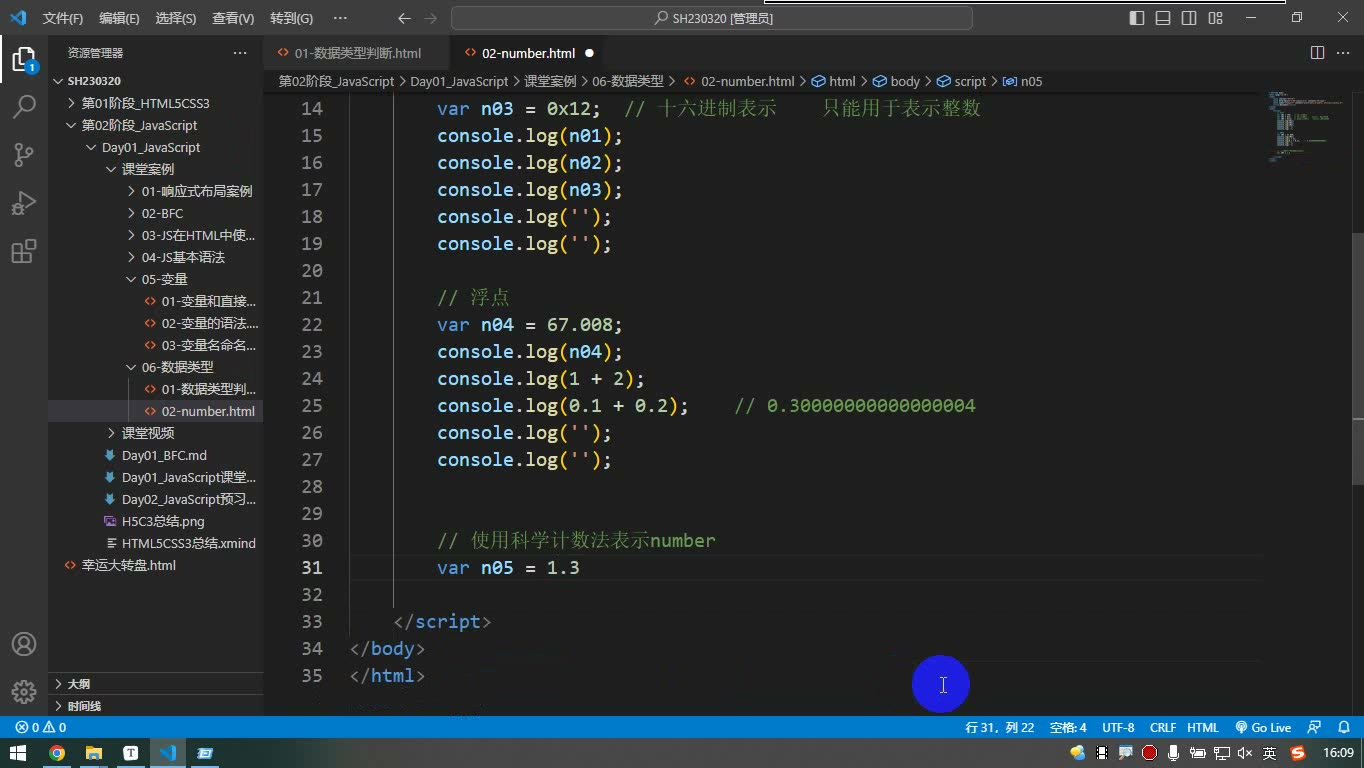Click the errors and warnings status indicator

(x=41, y=728)
